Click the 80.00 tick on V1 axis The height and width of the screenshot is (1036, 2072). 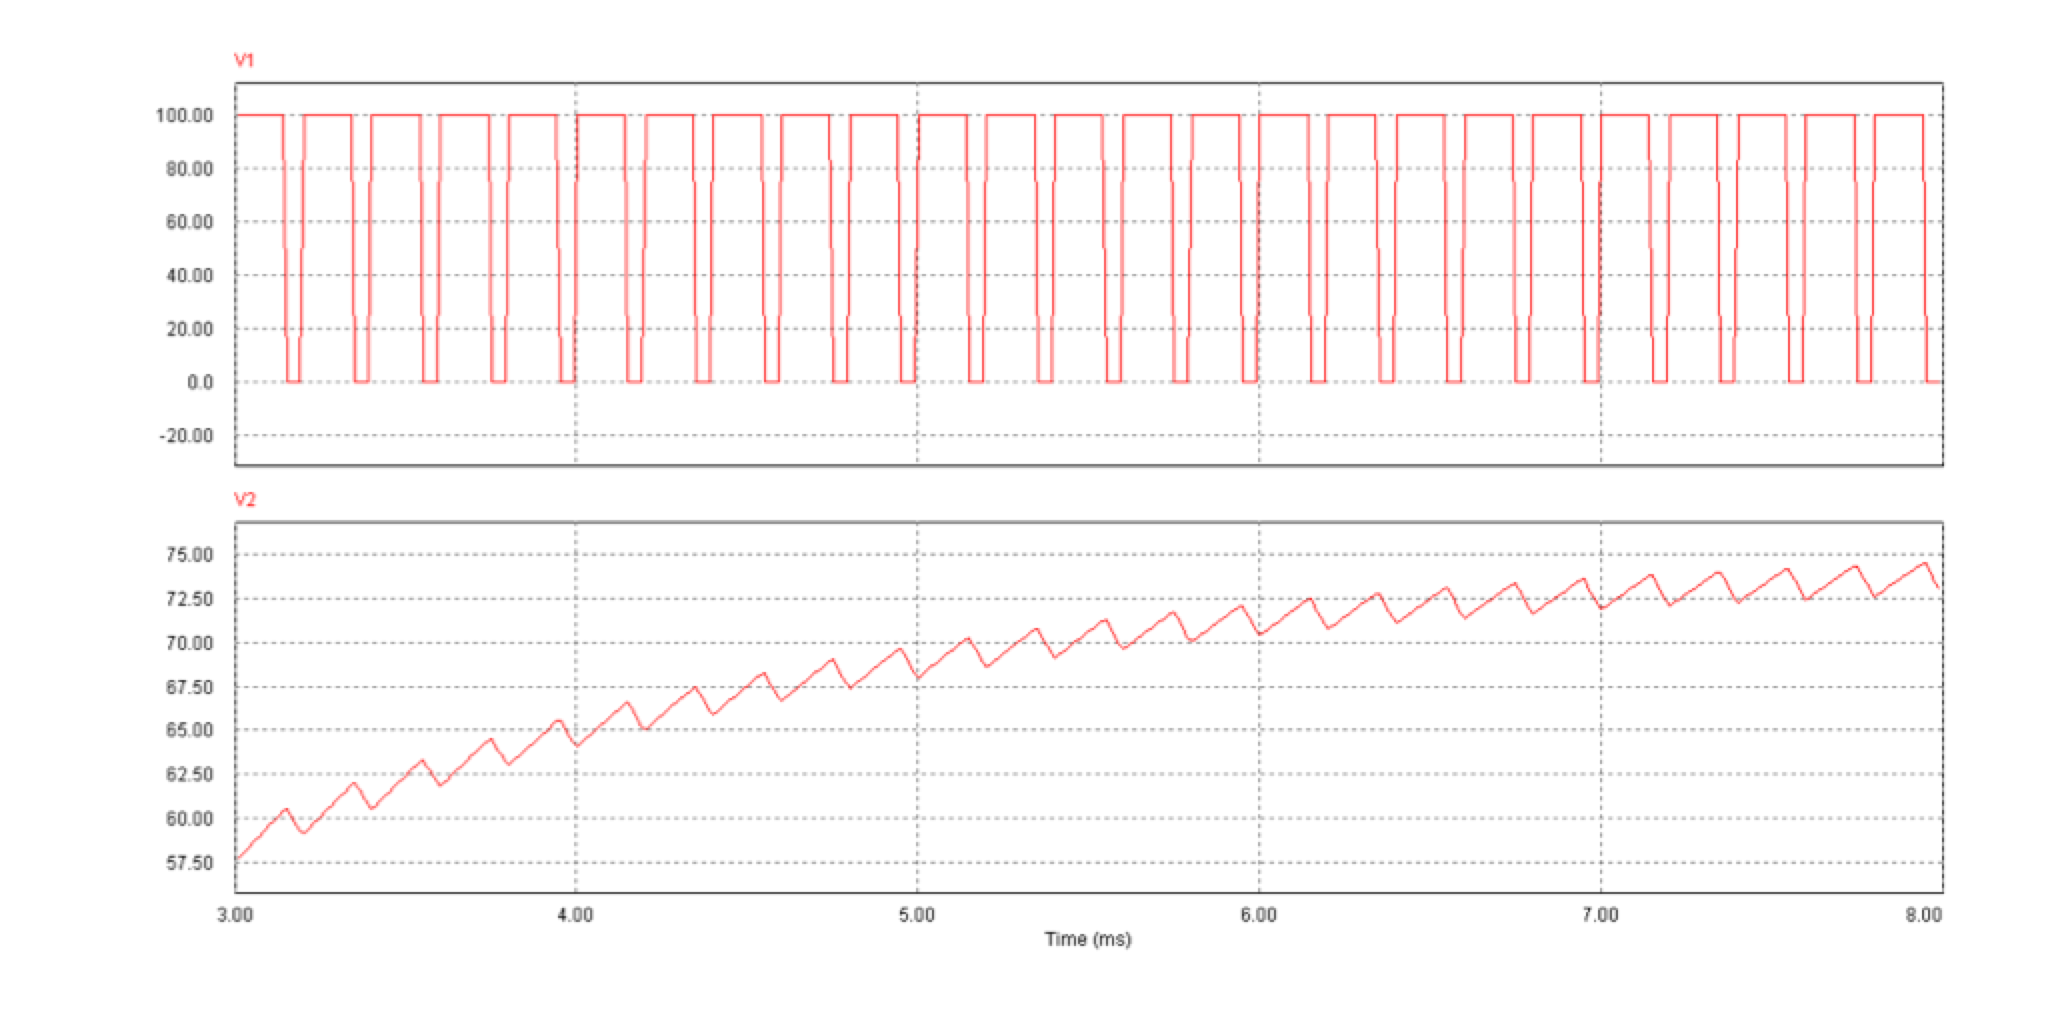click(x=189, y=169)
